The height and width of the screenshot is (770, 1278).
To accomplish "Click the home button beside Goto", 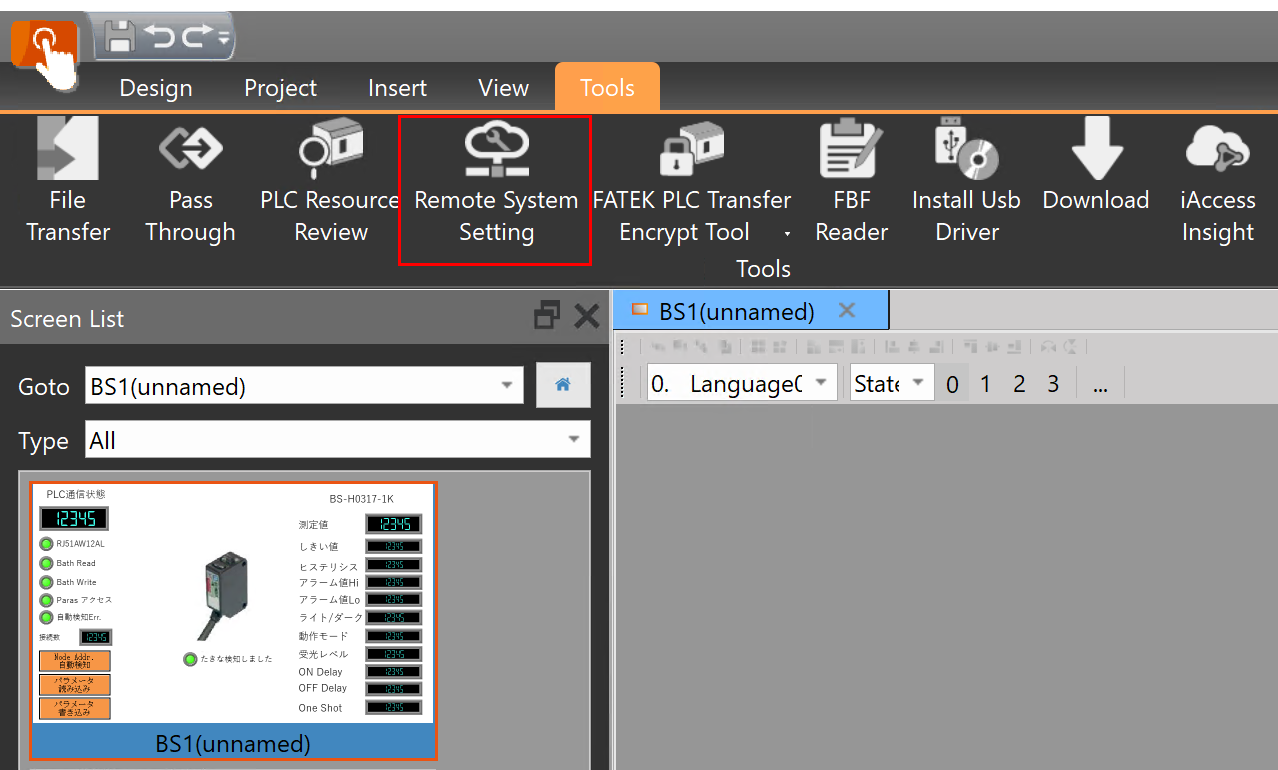I will [x=563, y=385].
